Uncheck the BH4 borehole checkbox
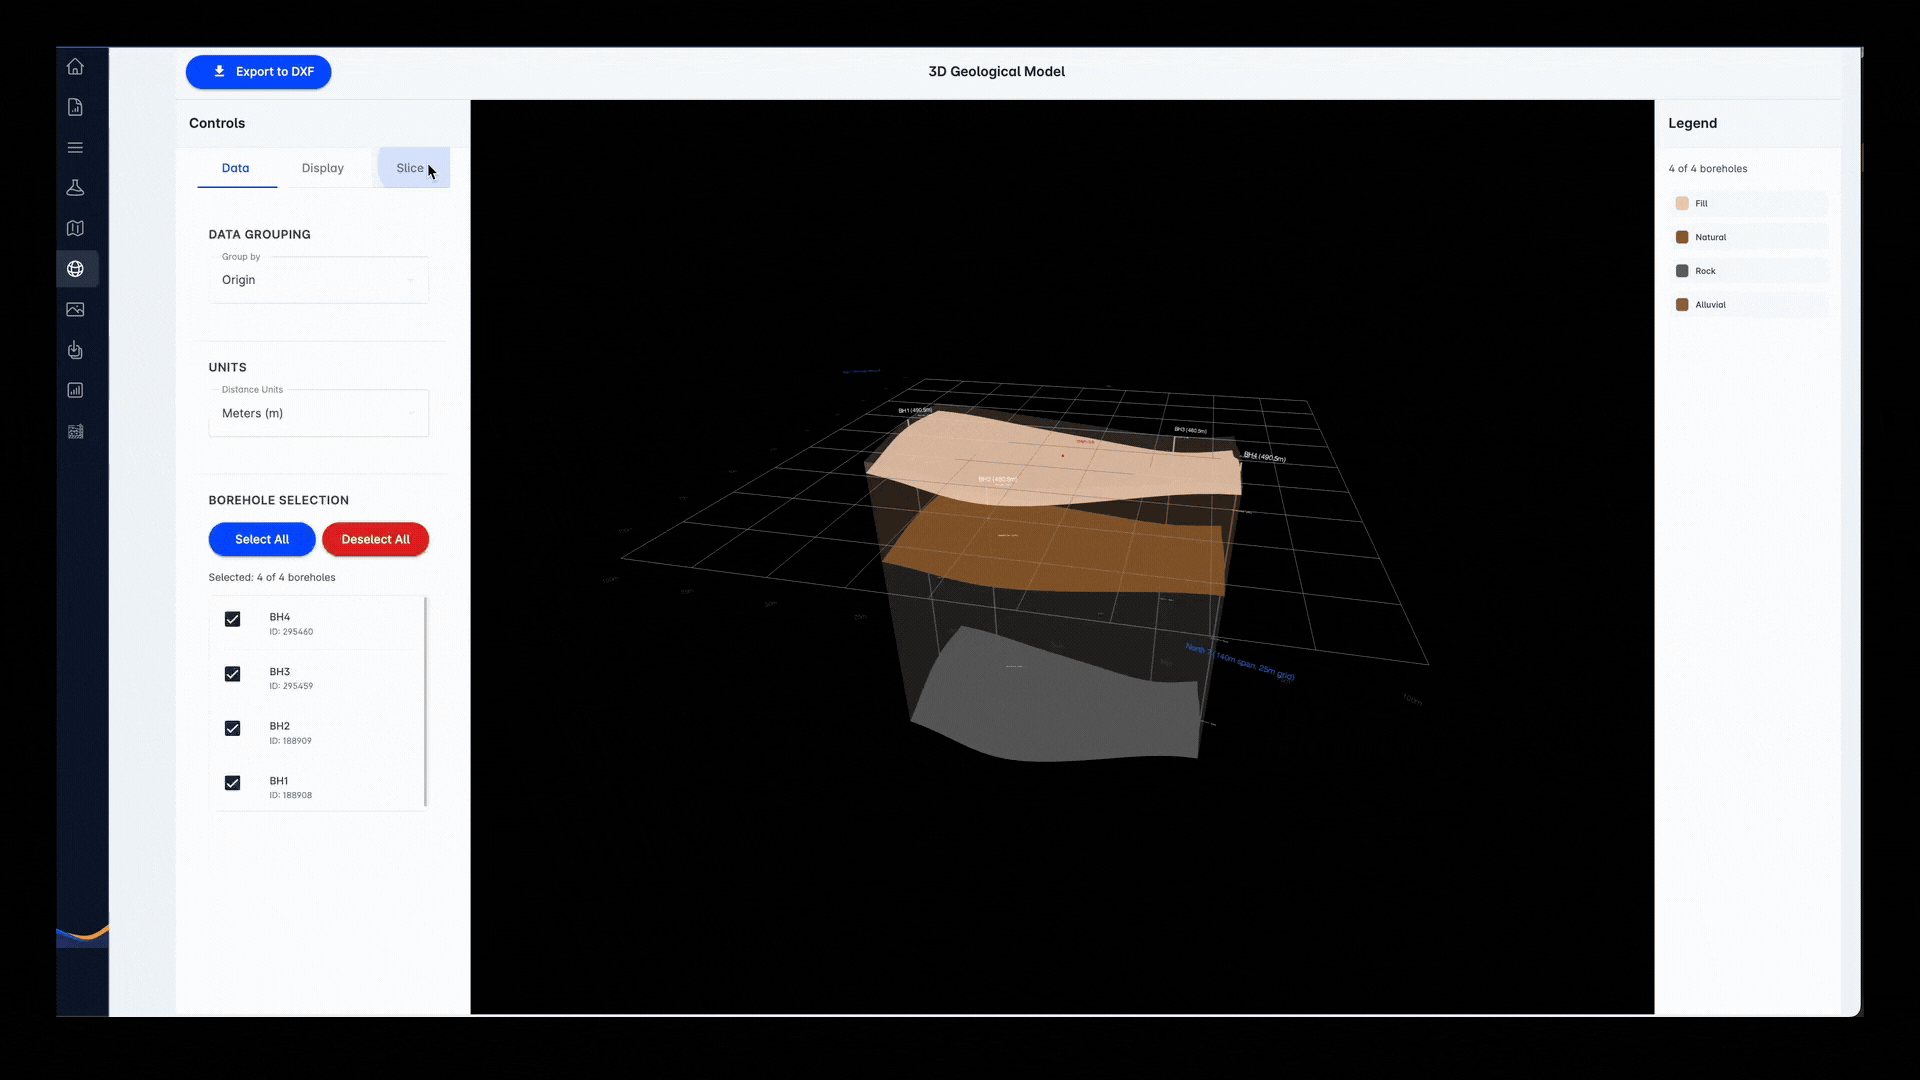 point(233,620)
